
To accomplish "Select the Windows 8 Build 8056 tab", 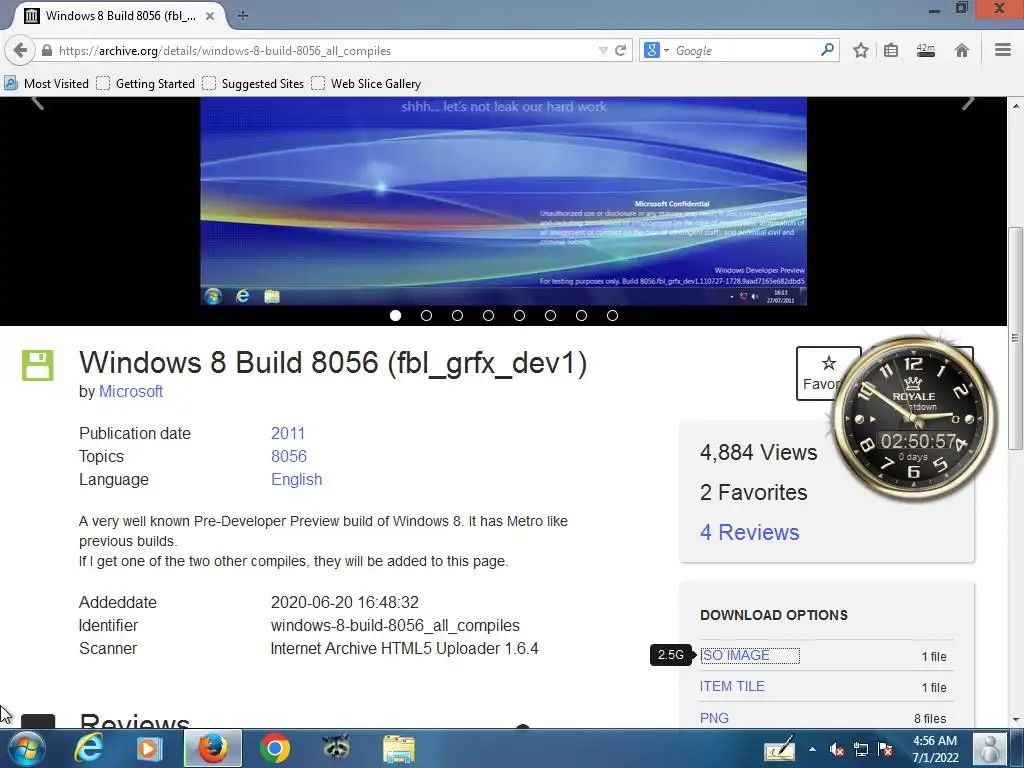I will (x=119, y=16).
